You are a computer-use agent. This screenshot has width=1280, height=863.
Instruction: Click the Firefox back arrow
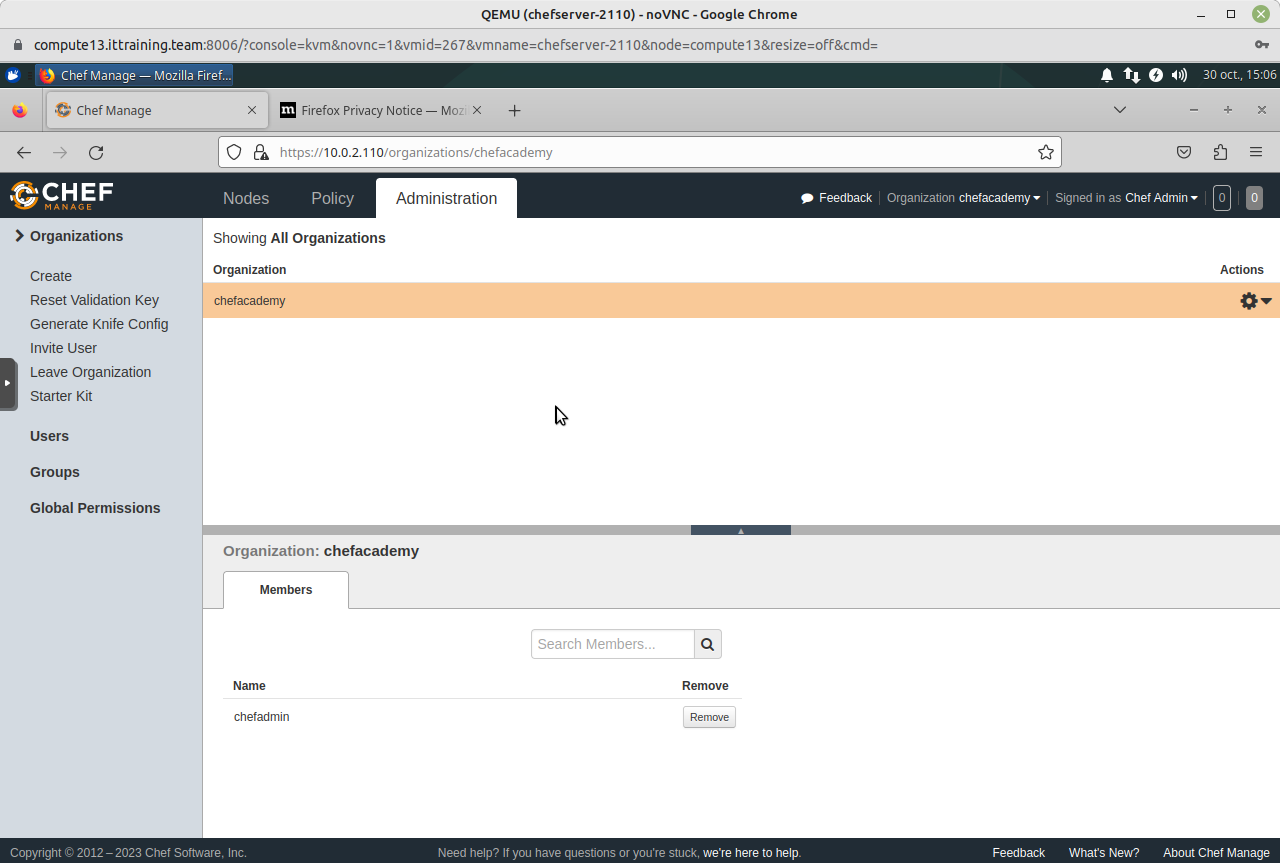tap(24, 152)
